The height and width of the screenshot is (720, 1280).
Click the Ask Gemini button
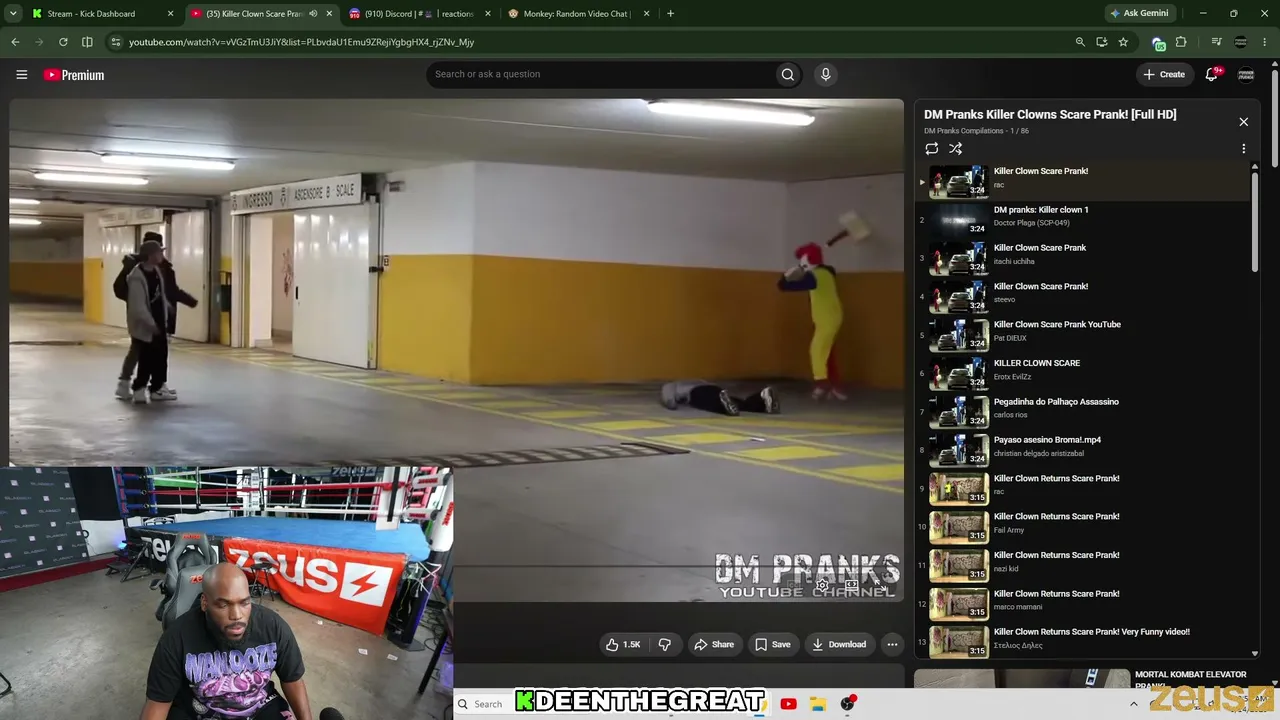(x=1139, y=14)
